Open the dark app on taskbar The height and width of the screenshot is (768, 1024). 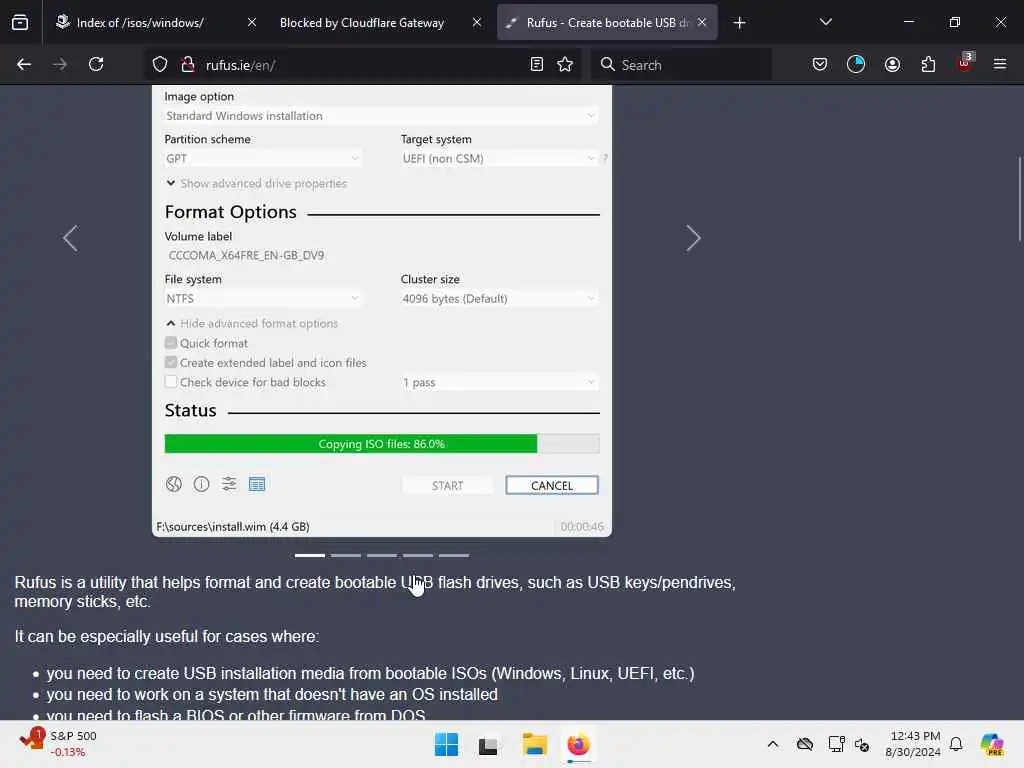pos(488,746)
